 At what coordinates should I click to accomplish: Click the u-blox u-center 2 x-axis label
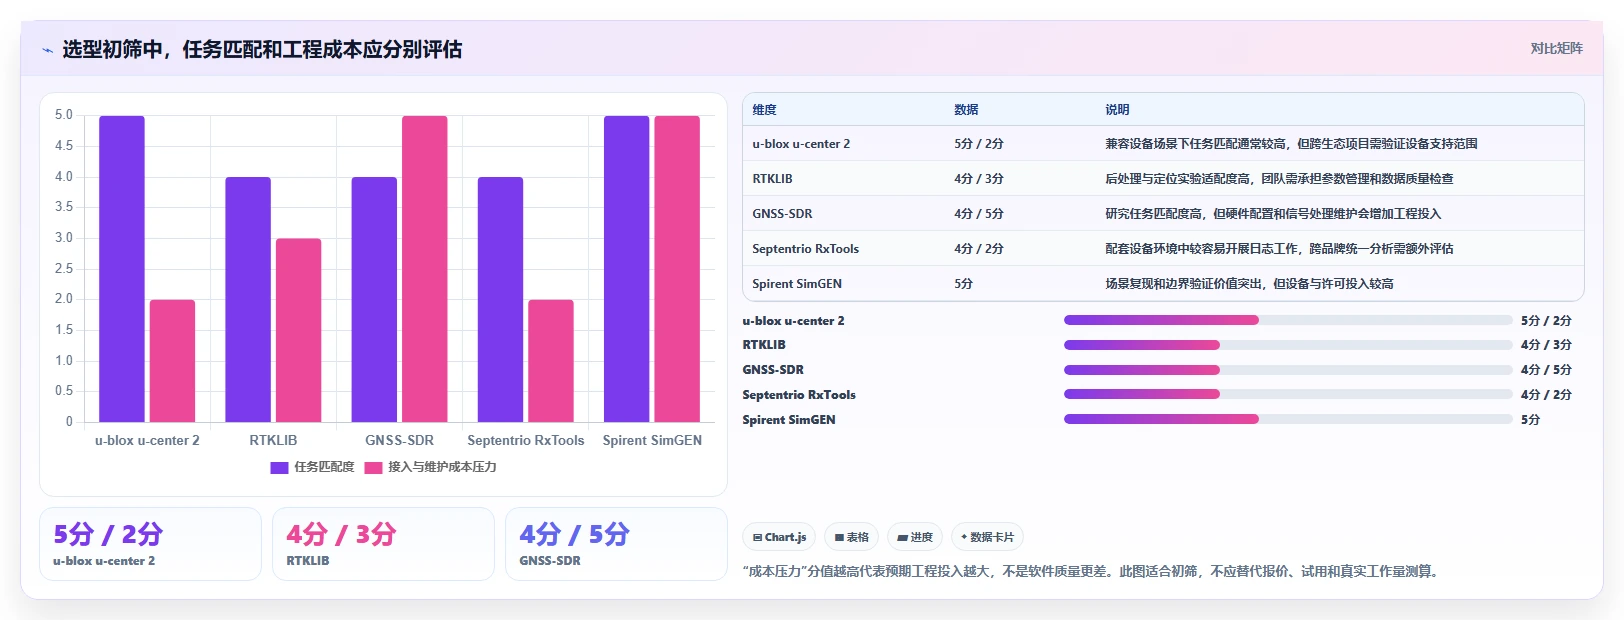pyautogui.click(x=147, y=440)
